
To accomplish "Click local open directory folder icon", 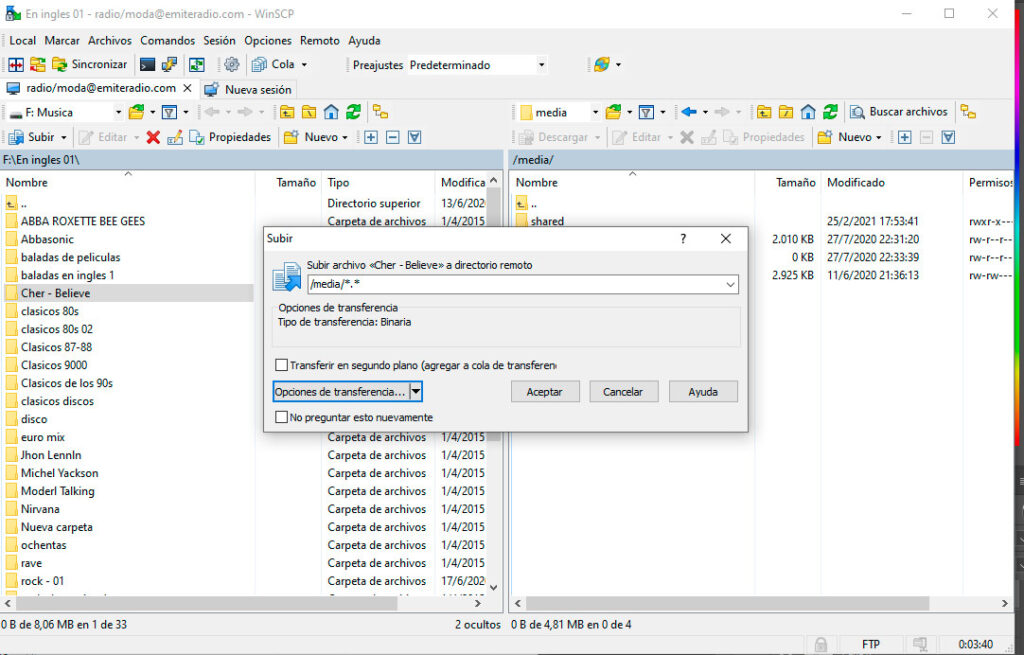I will pyautogui.click(x=136, y=112).
